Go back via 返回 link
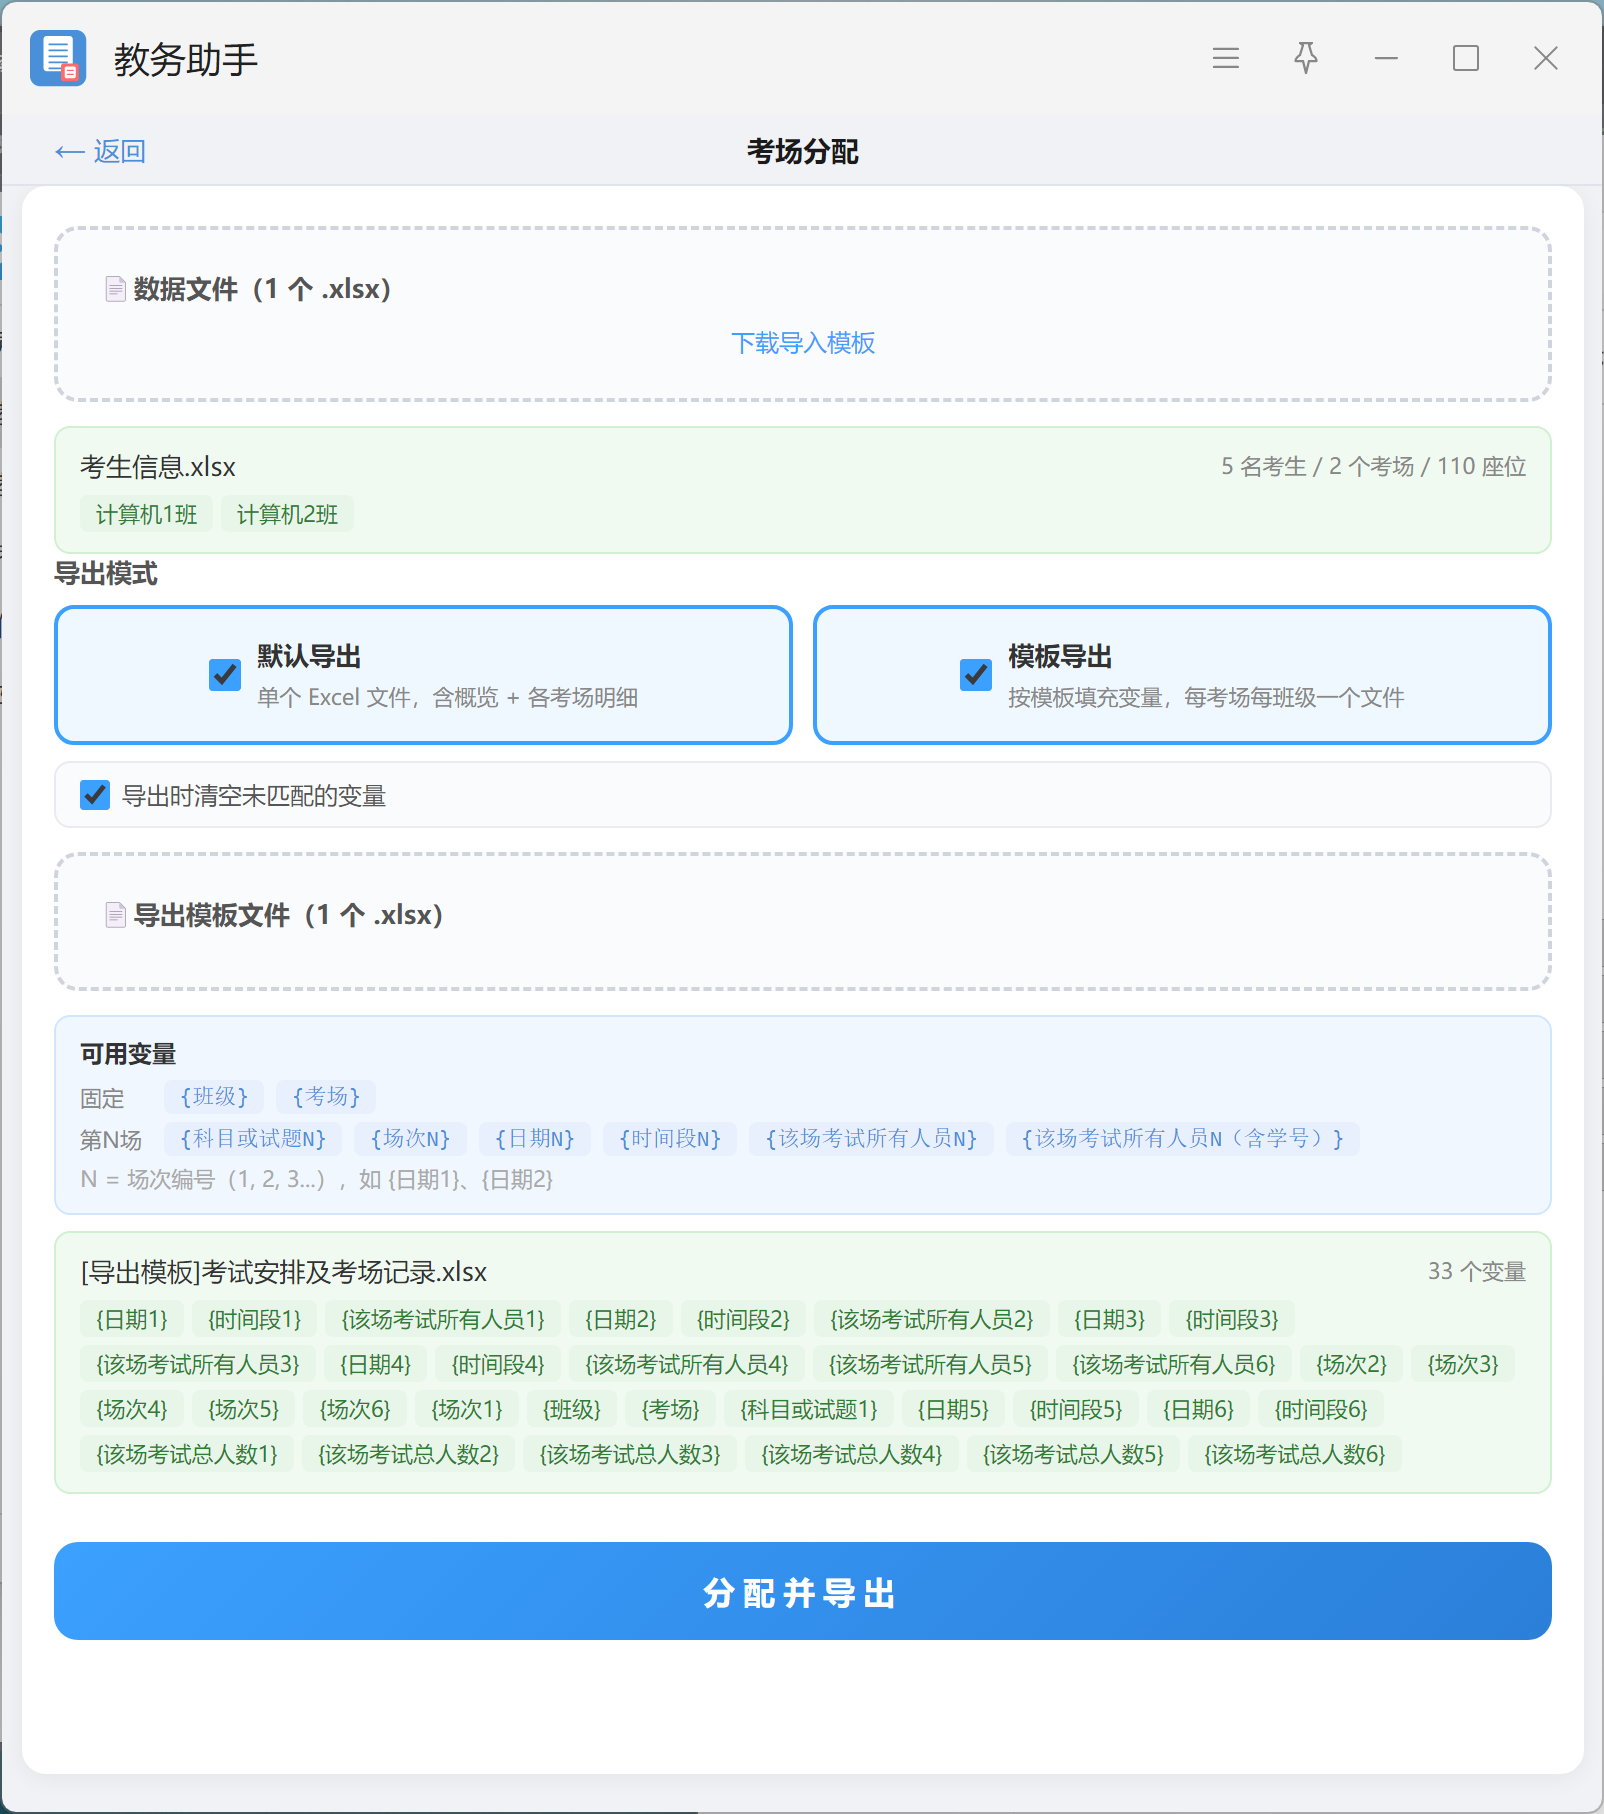Viewport: 1604px width, 1814px height. point(100,151)
